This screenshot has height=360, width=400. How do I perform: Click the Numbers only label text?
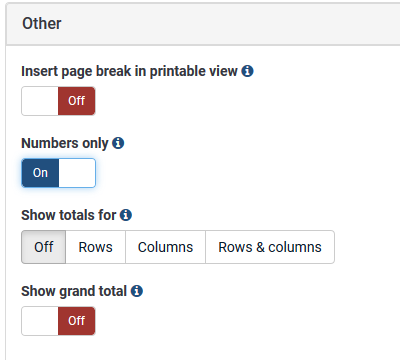click(x=65, y=143)
